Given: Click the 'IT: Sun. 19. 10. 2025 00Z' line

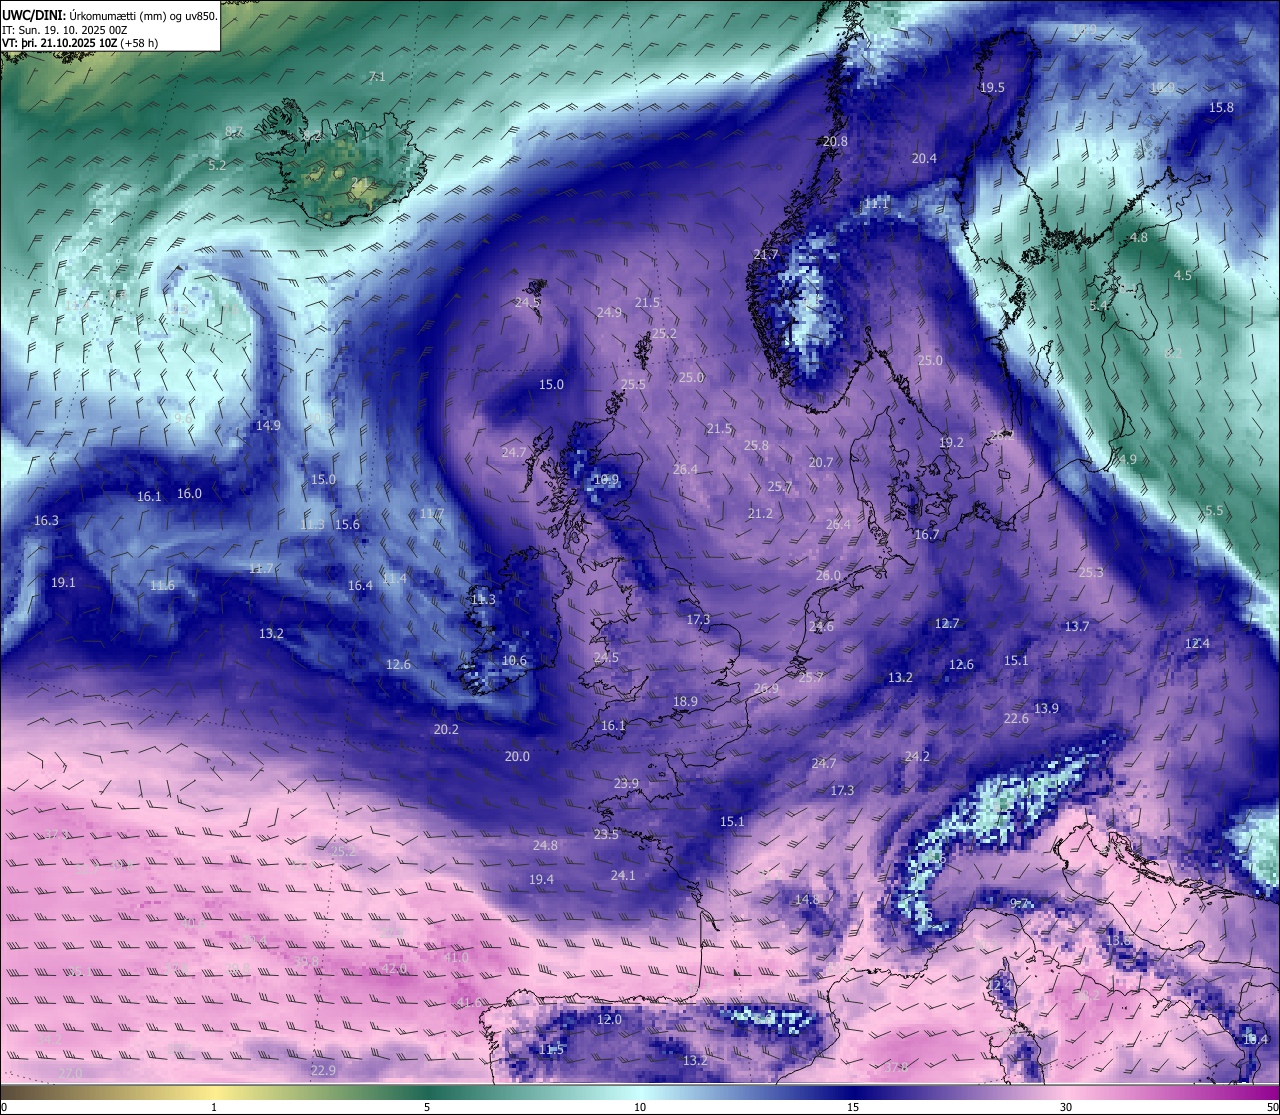Looking at the screenshot, I should point(65,31).
